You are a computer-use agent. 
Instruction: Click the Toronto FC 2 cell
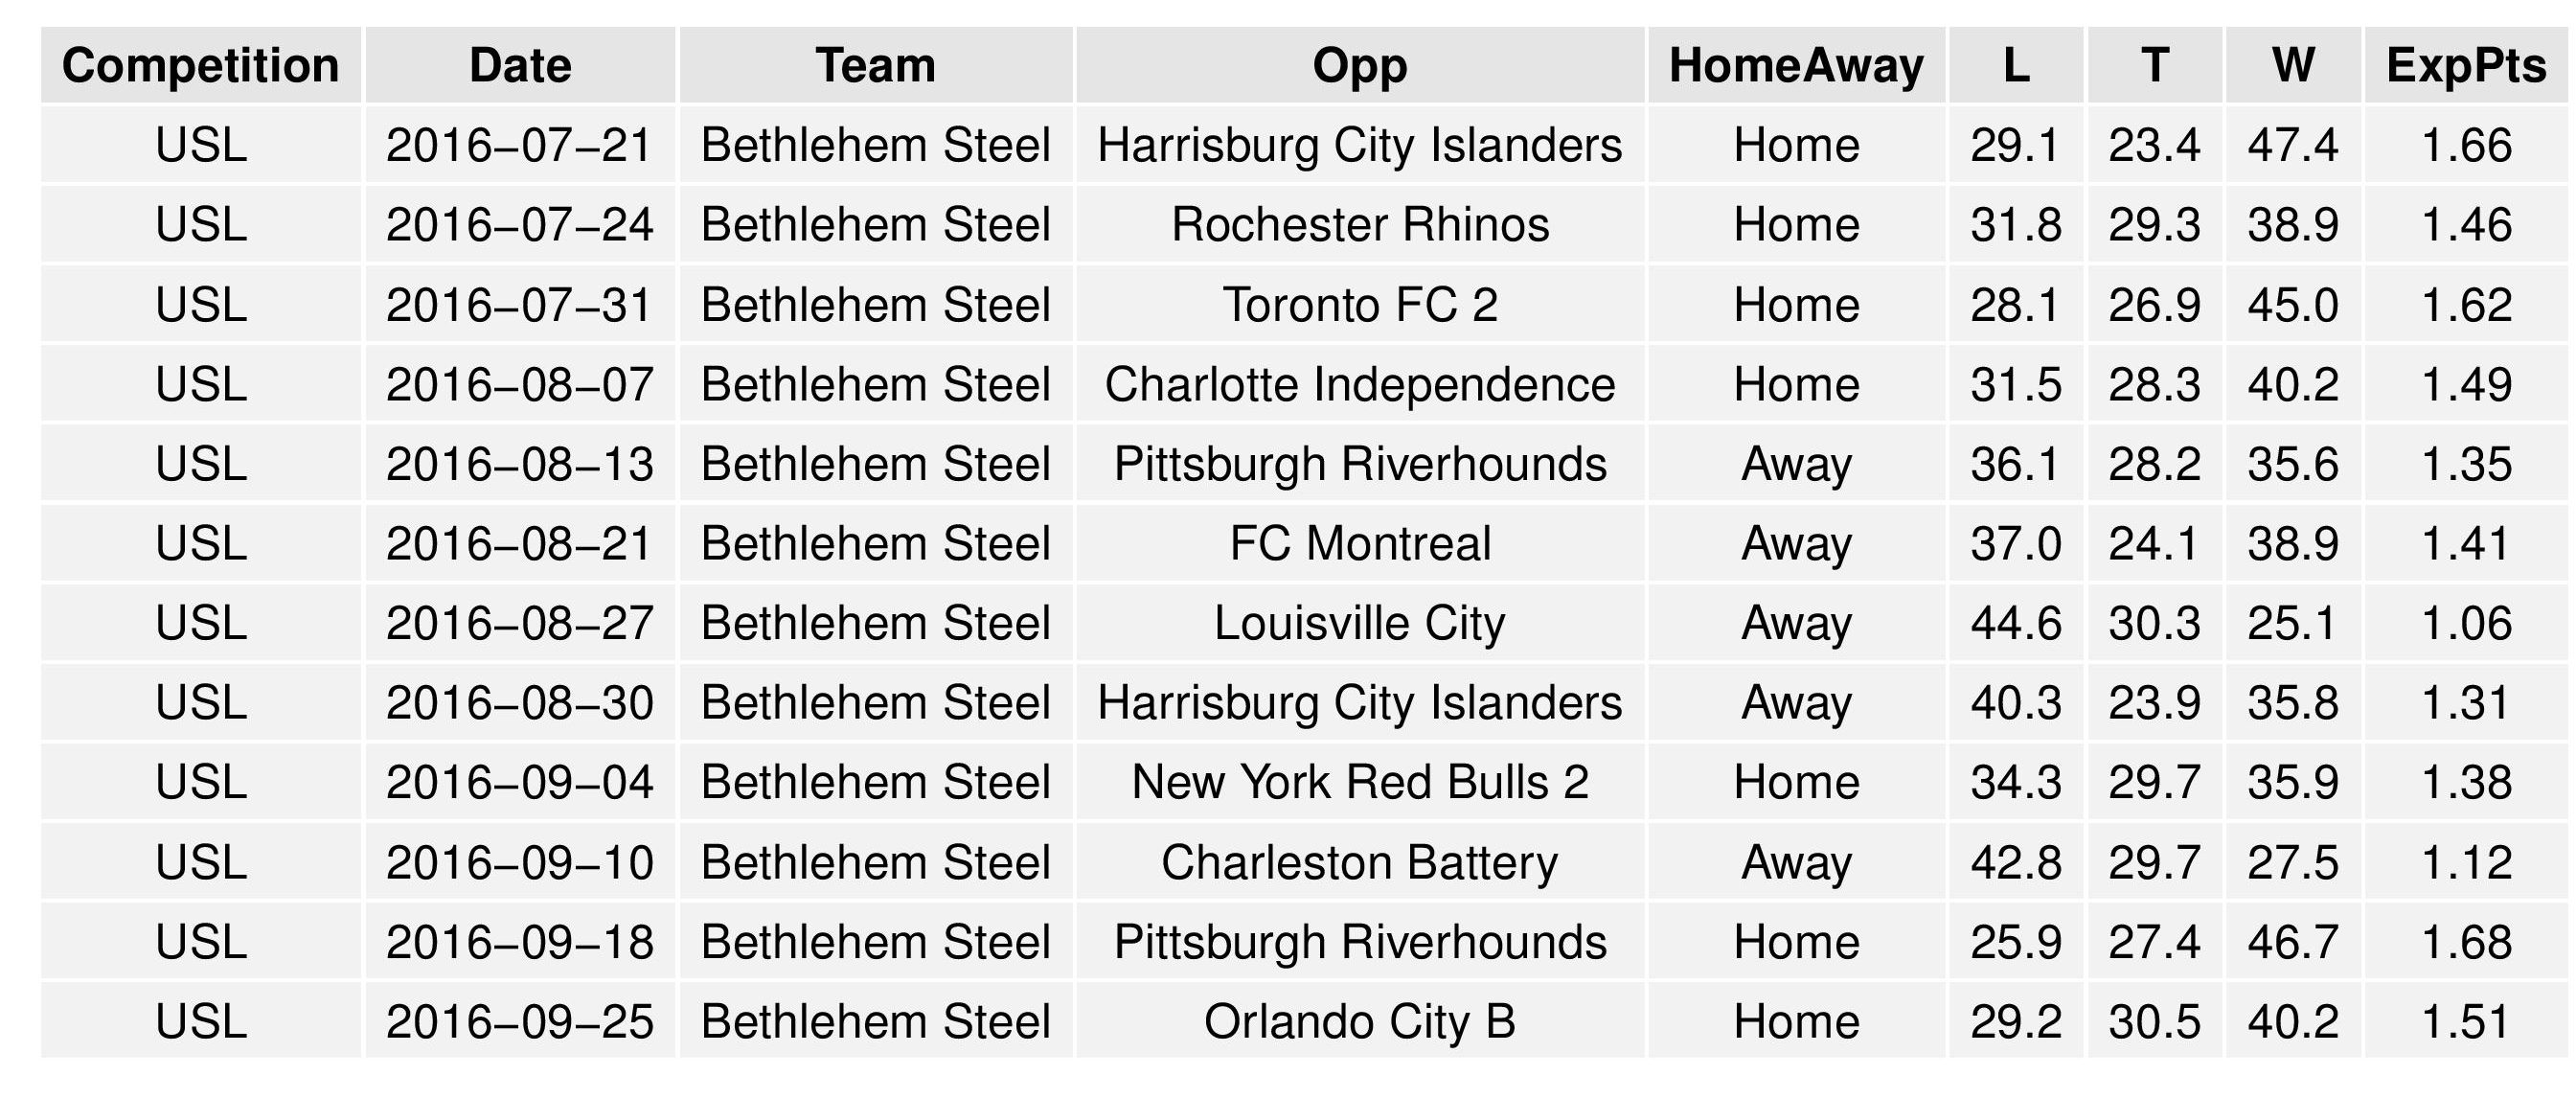point(1360,305)
